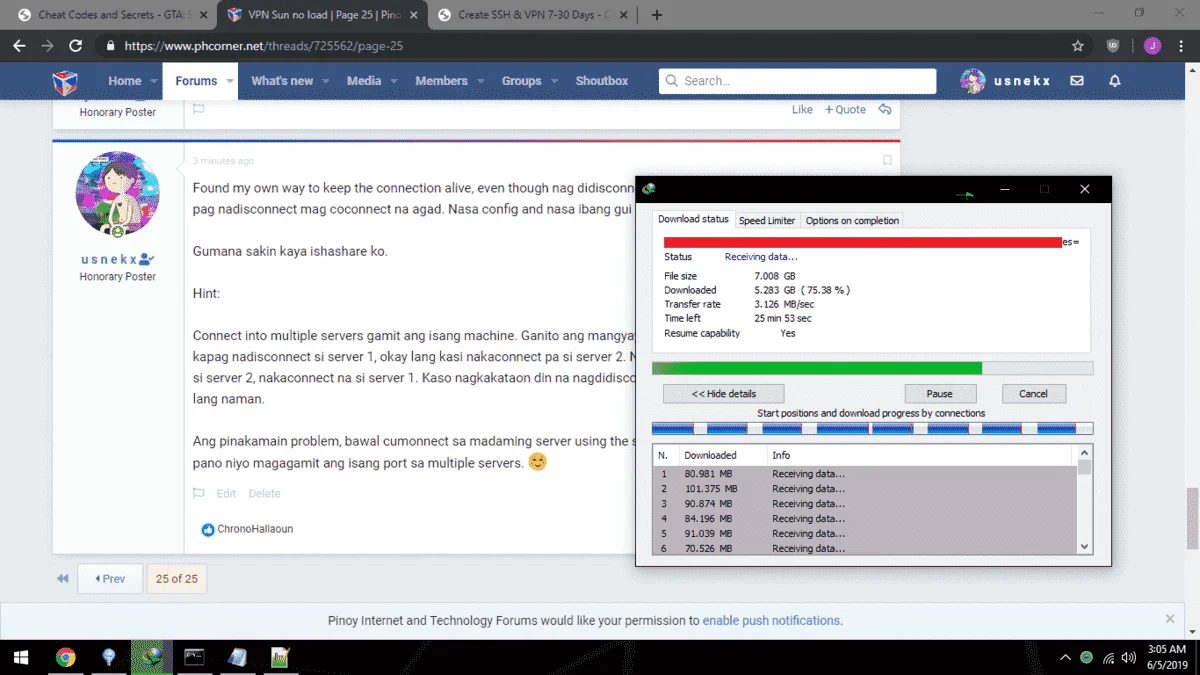The width and height of the screenshot is (1200, 675).
Task: Expand the Members dropdown arrow
Action: click(x=479, y=81)
